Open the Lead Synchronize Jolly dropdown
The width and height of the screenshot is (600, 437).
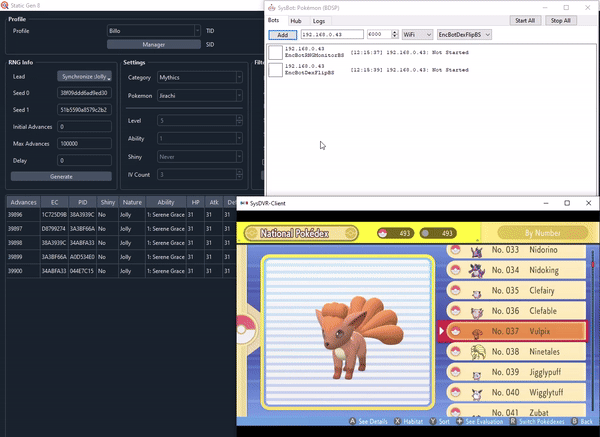pos(85,77)
